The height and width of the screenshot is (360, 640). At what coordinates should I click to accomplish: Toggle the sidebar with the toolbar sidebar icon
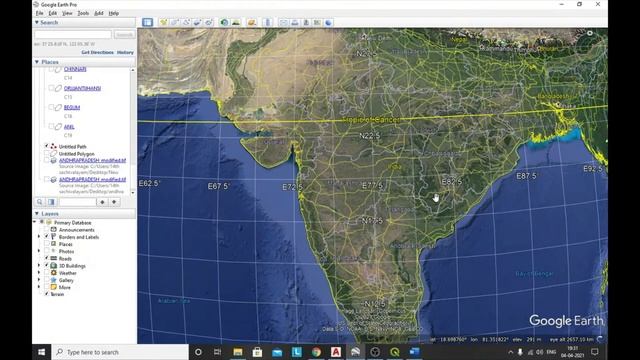pyautogui.click(x=147, y=22)
